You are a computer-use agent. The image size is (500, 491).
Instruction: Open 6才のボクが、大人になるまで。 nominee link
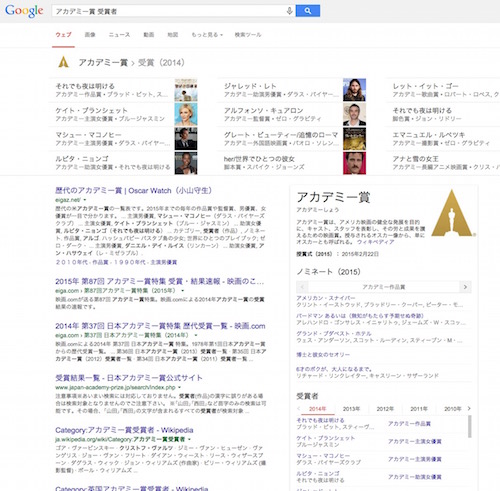click(x=334, y=369)
